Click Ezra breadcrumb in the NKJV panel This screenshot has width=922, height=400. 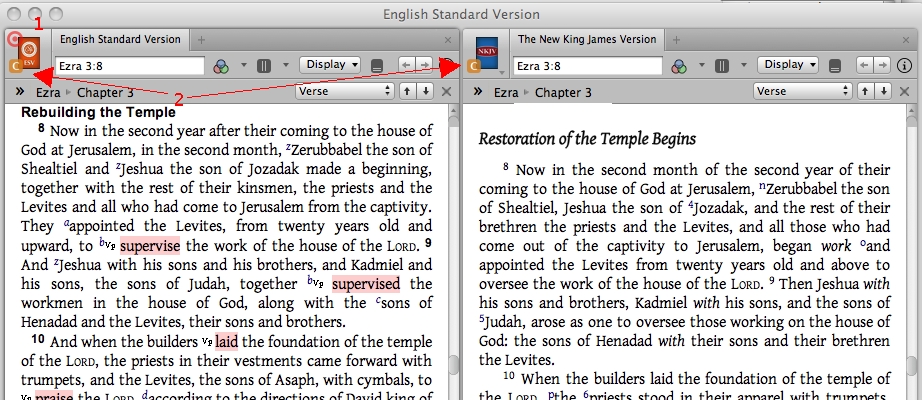(506, 92)
